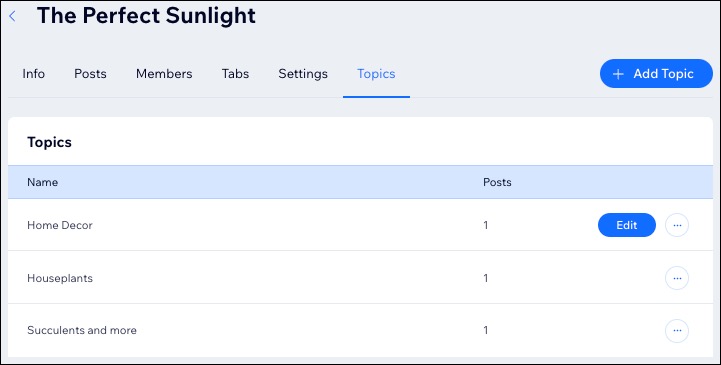Select the Houseplants topic row

360,278
